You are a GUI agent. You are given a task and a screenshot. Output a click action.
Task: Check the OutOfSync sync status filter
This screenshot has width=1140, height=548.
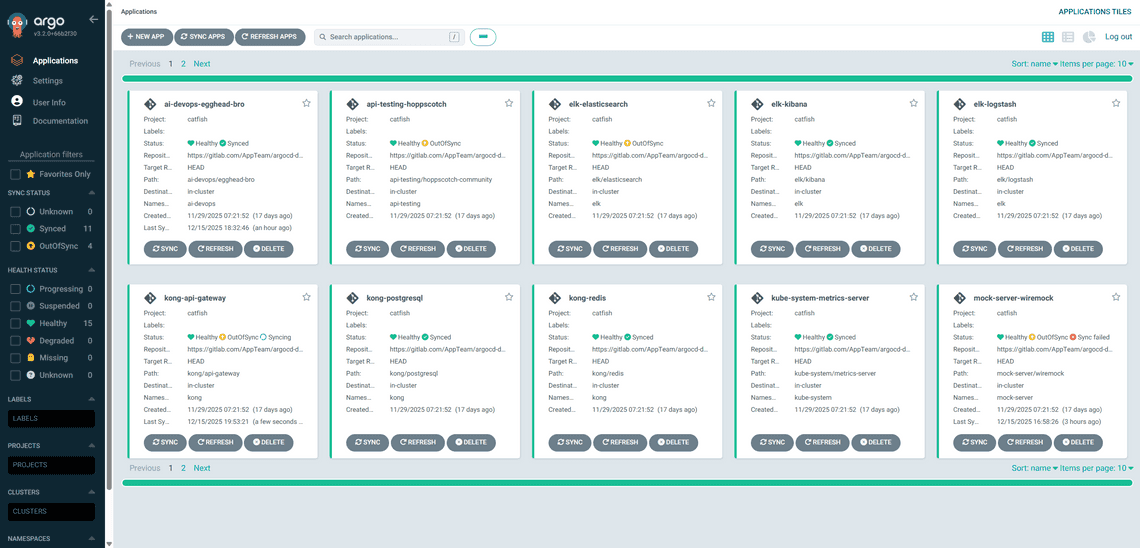[15, 245]
